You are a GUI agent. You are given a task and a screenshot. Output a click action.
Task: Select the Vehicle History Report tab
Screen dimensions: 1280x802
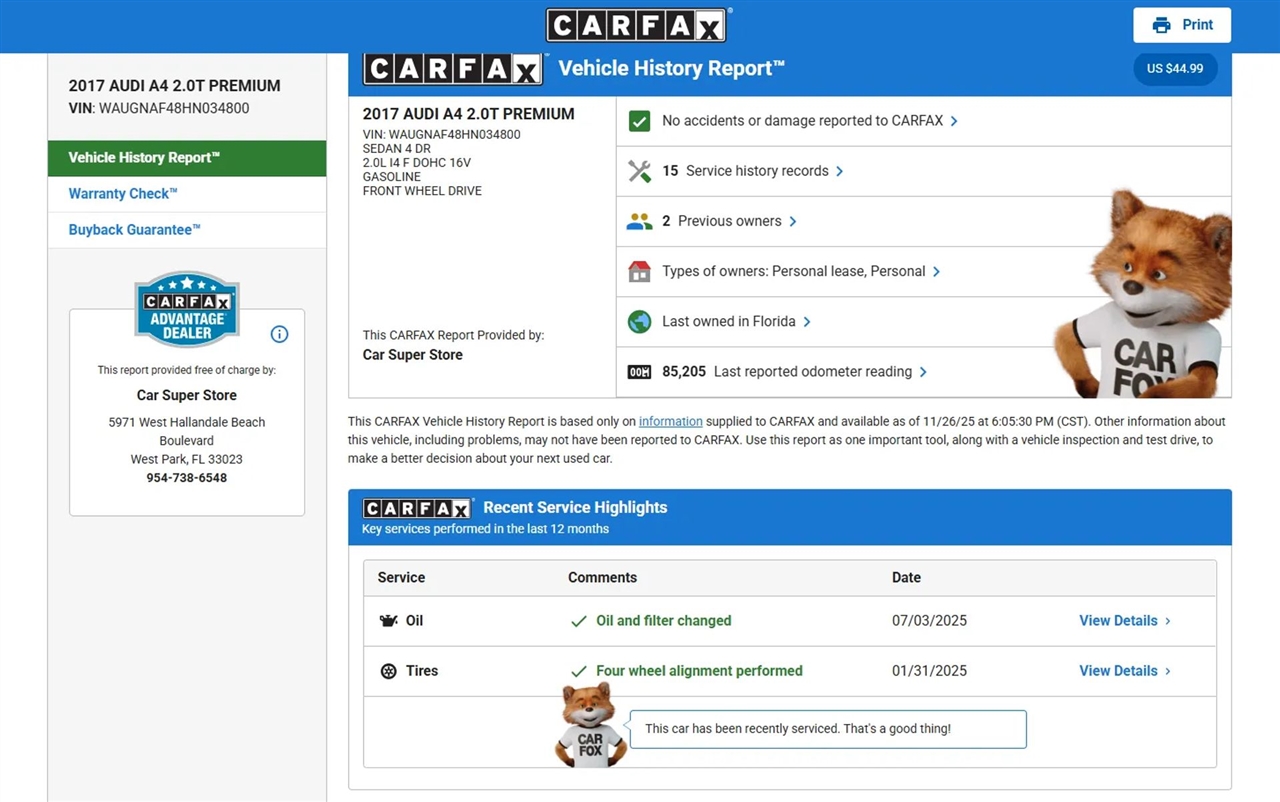pyautogui.click(x=144, y=158)
